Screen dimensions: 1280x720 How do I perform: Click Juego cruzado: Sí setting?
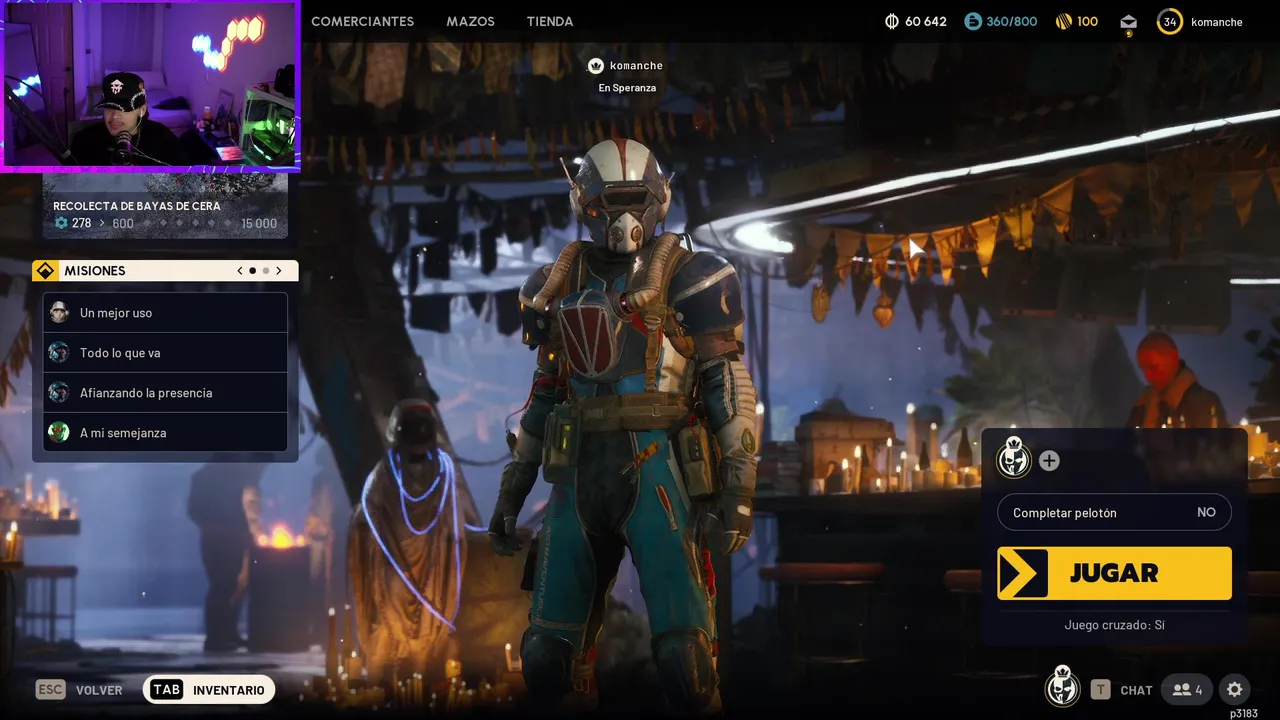(x=1114, y=625)
